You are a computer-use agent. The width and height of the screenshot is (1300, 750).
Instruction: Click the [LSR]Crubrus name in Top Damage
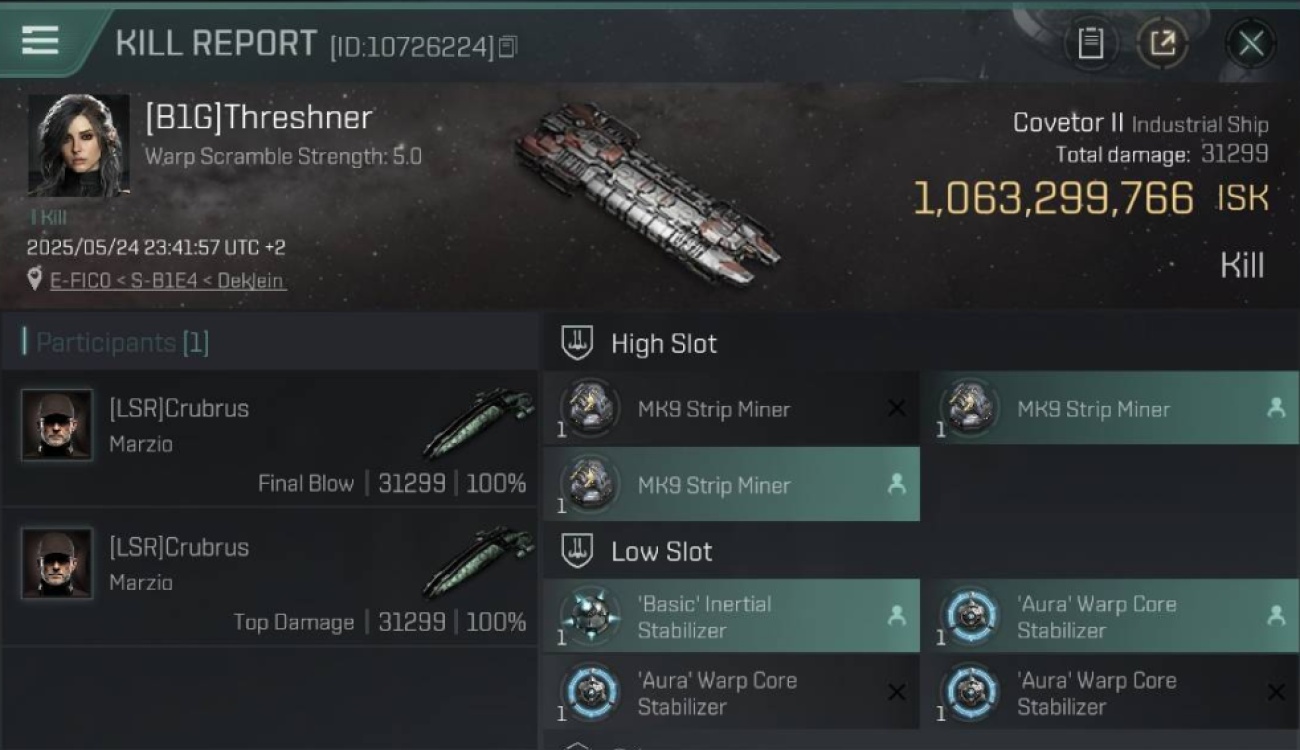tap(179, 547)
